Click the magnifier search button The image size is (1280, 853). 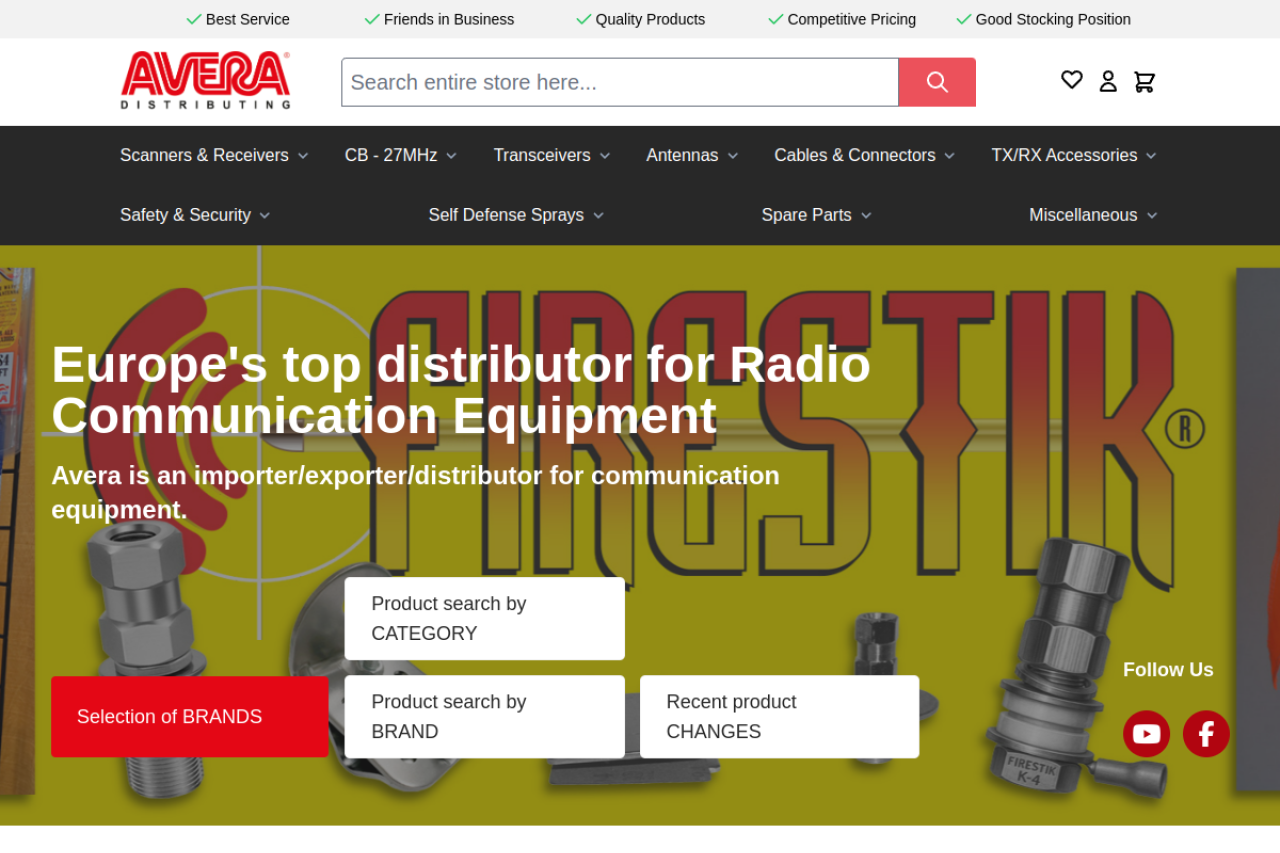pos(936,82)
